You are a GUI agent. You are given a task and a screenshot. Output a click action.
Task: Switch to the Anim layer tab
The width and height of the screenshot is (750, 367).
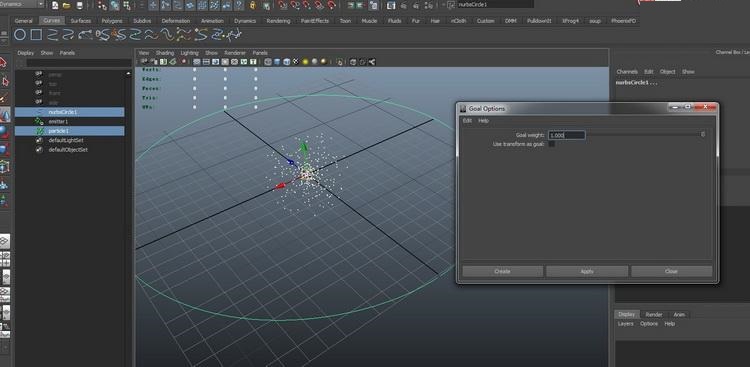click(x=679, y=314)
